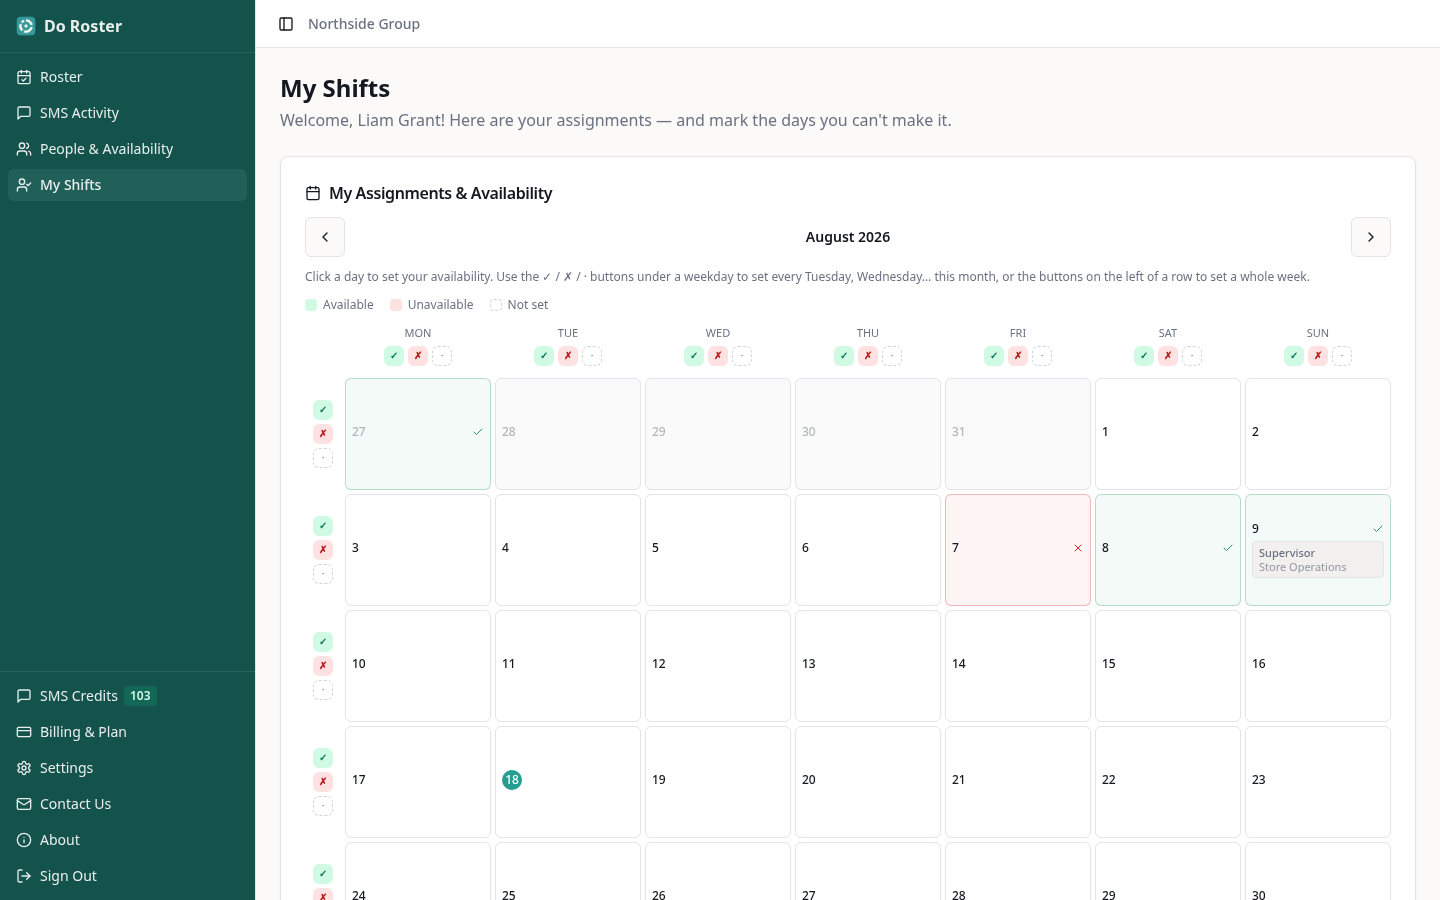Open Supervisor Store Operations shift on 9th
1440x900 pixels.
[x=1318, y=560]
